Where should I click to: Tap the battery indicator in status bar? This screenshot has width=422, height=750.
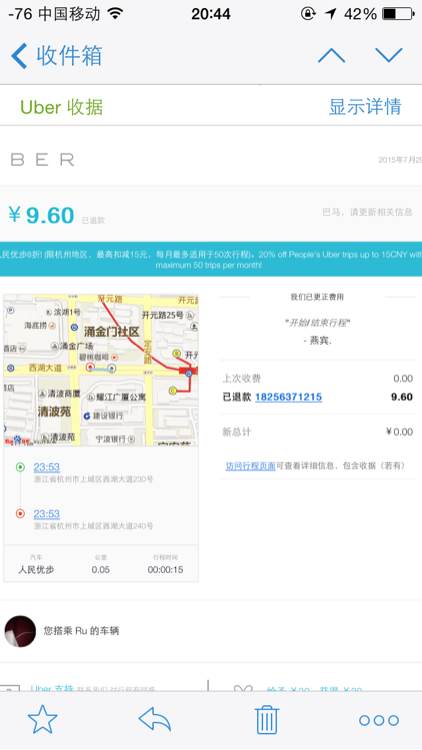[398, 14]
